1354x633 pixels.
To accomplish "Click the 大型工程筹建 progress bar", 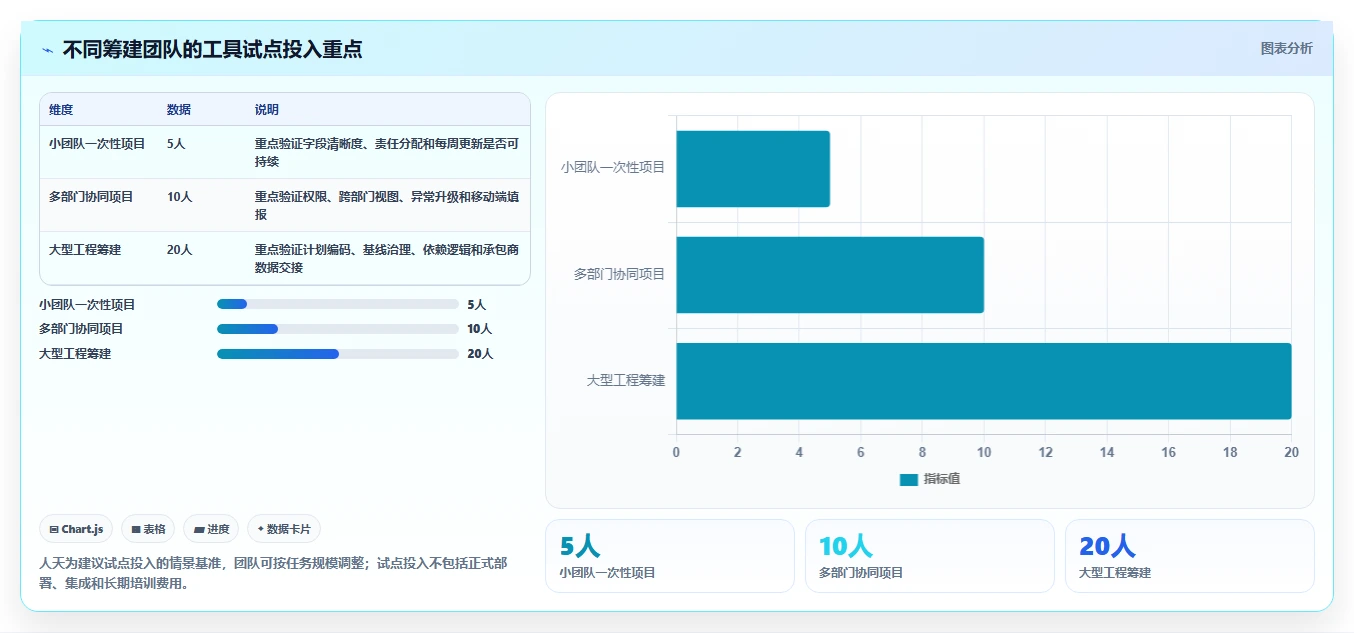I will pyautogui.click(x=338, y=353).
